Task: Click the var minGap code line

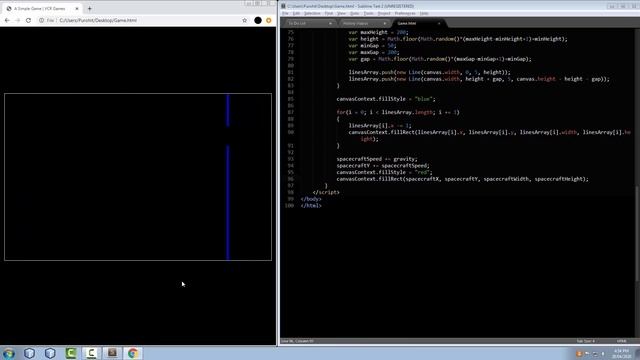Action: coord(372,46)
